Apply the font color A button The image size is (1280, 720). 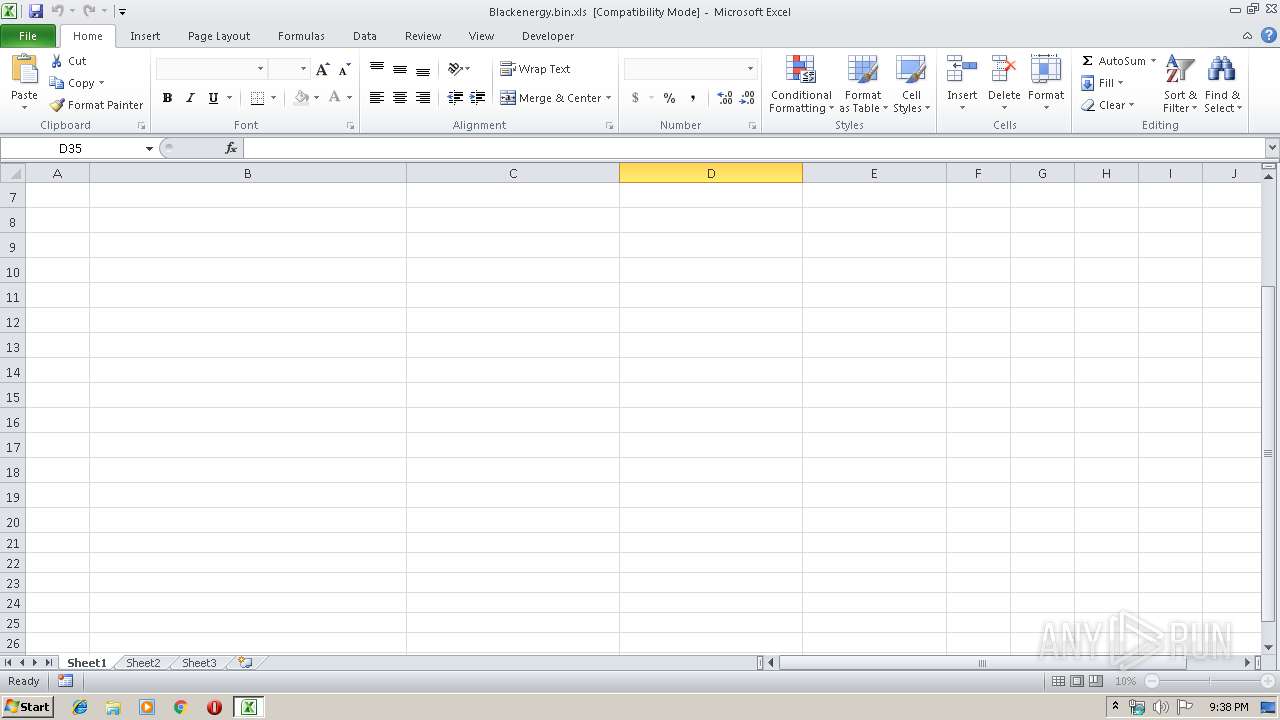[335, 98]
